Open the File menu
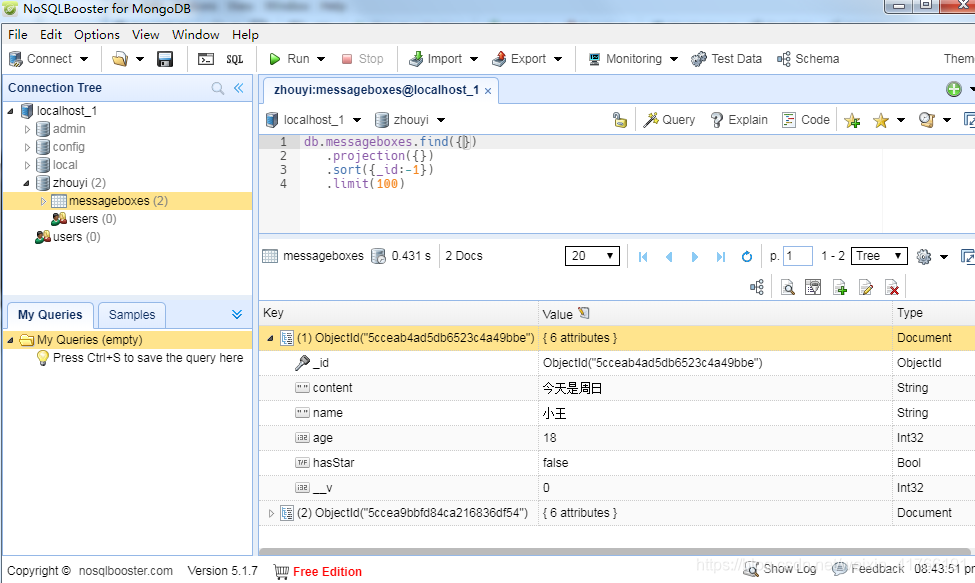This screenshot has width=975, height=583. tap(17, 35)
